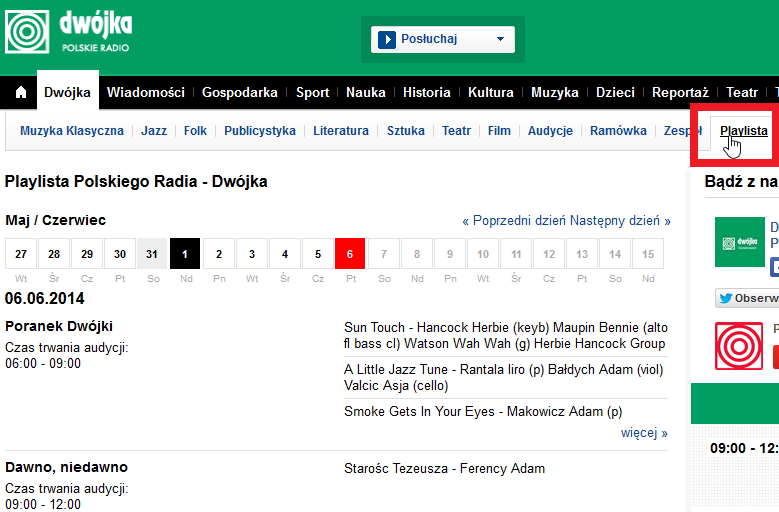Image resolution: width=779 pixels, height=512 pixels.
Task: Click the Dawno, niedawno programme title
Action: (66, 467)
